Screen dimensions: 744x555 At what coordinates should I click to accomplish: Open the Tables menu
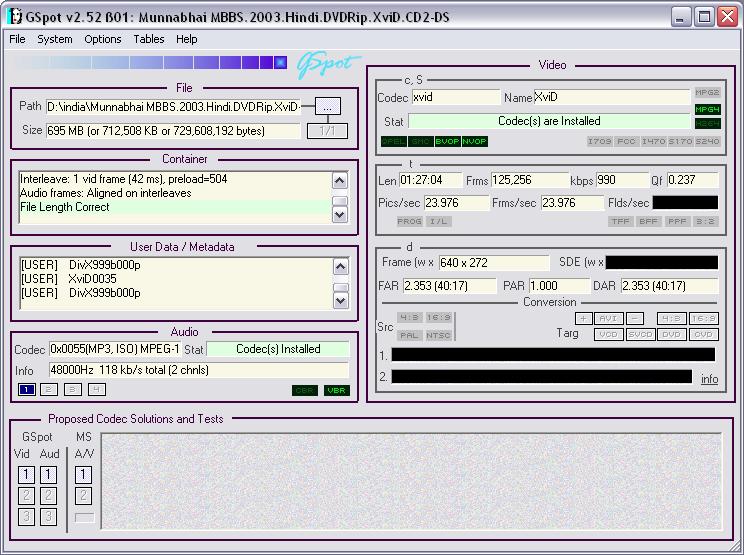(x=149, y=39)
